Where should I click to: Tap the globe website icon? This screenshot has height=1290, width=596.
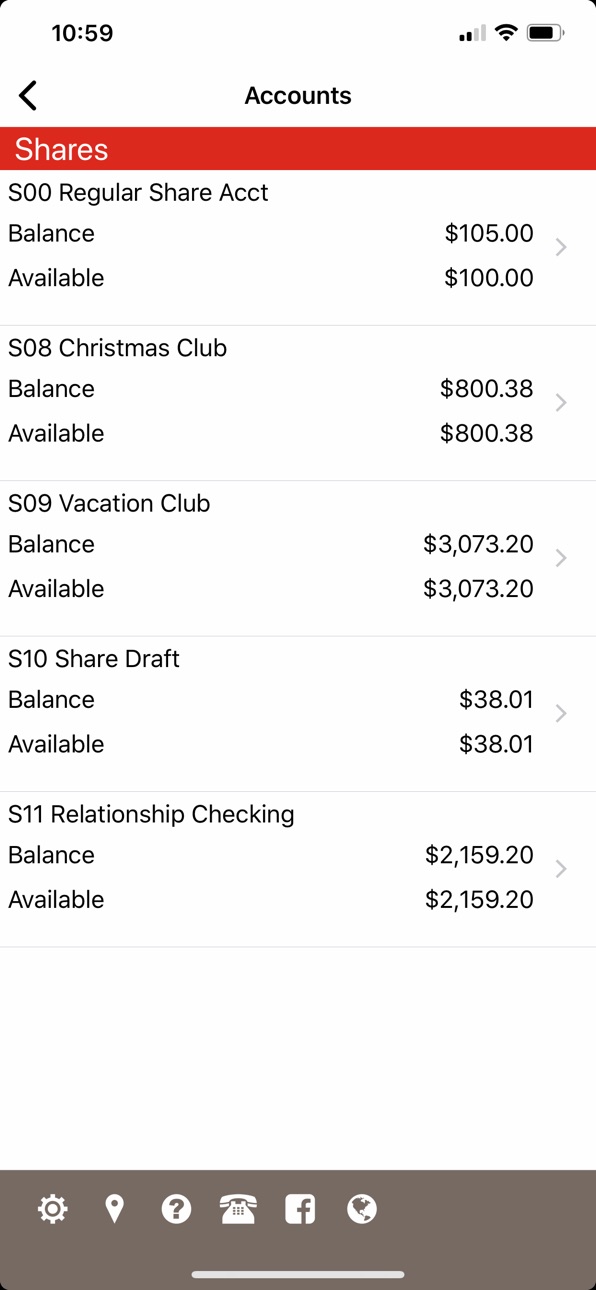(x=362, y=1209)
